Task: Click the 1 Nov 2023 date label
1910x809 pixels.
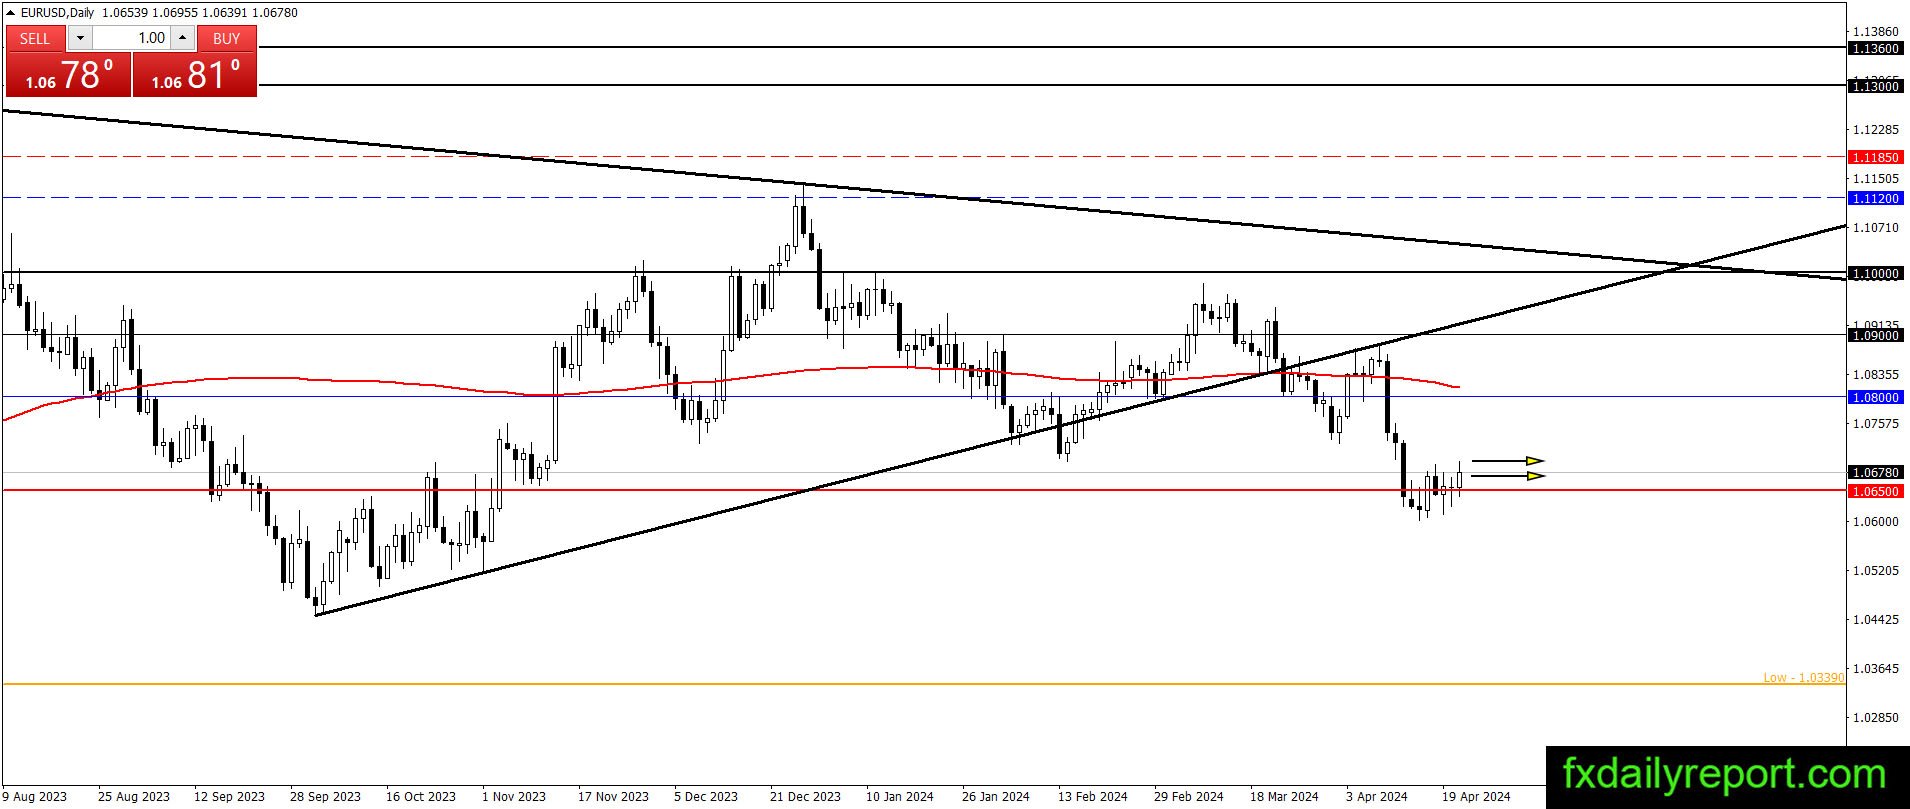Action: (514, 797)
